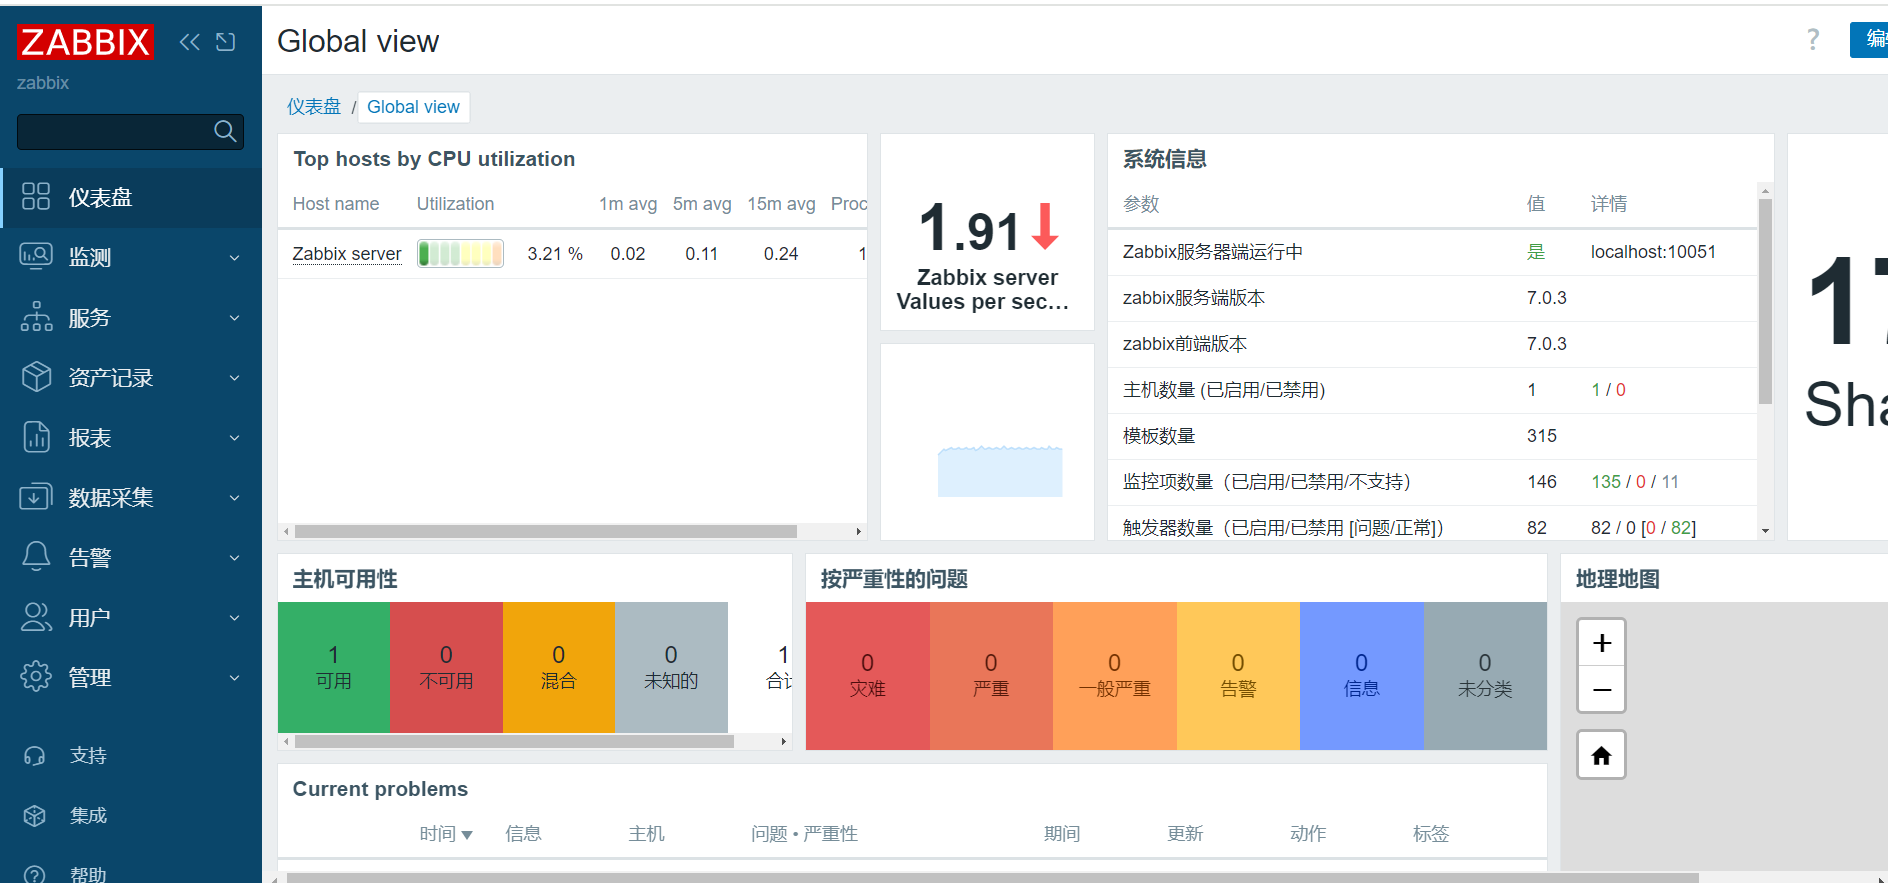Open the 服务 services menu
This screenshot has width=1888, height=883.
point(131,318)
